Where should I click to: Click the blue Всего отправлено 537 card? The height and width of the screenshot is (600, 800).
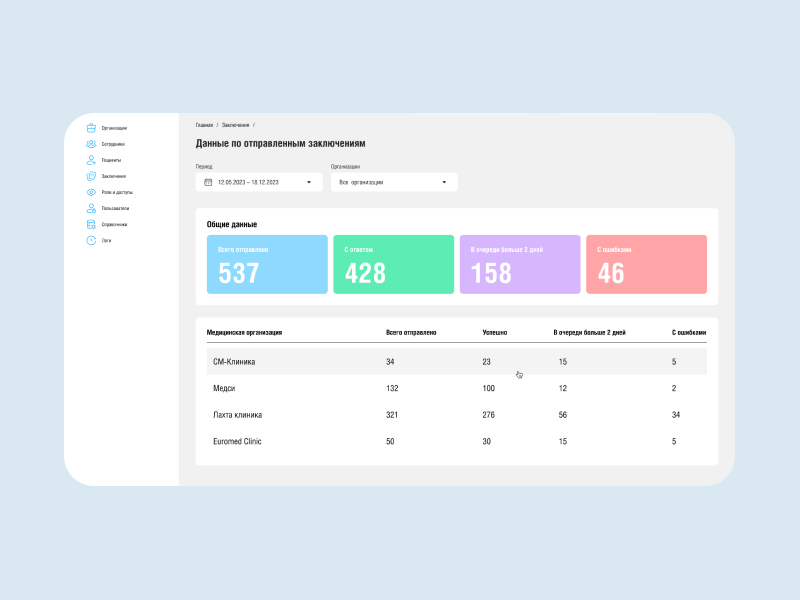267,264
